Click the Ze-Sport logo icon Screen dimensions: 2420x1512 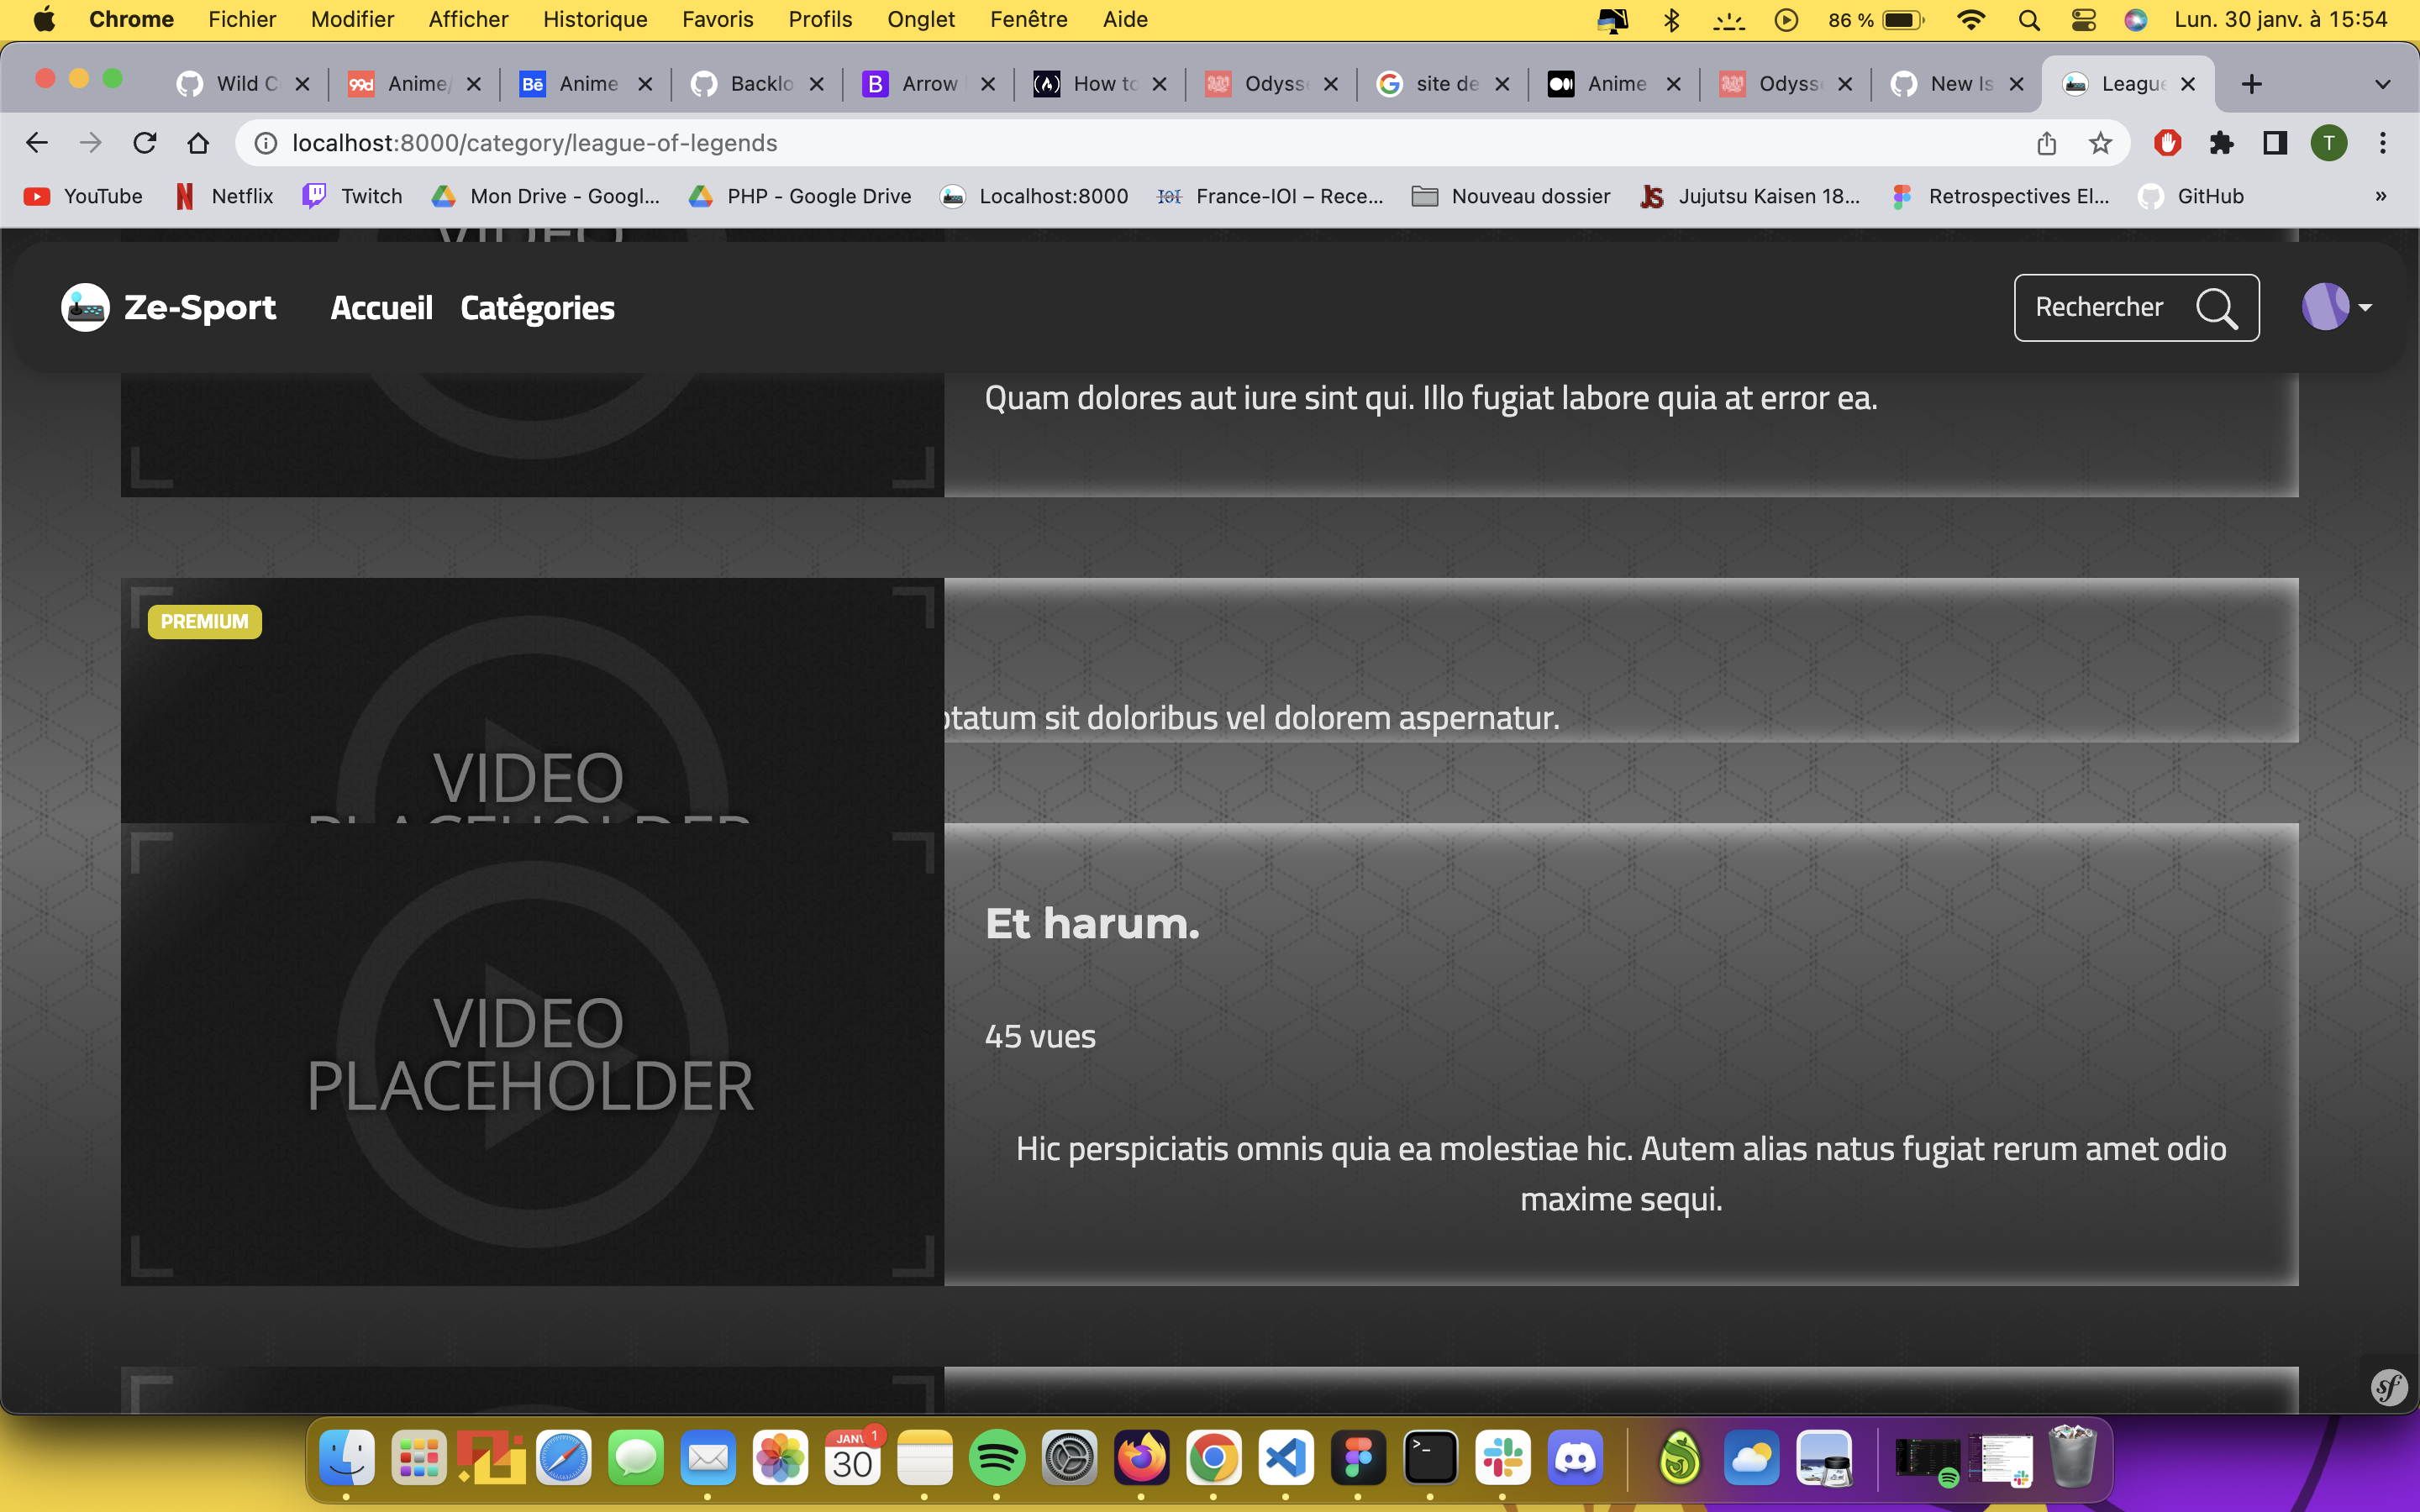[85, 307]
